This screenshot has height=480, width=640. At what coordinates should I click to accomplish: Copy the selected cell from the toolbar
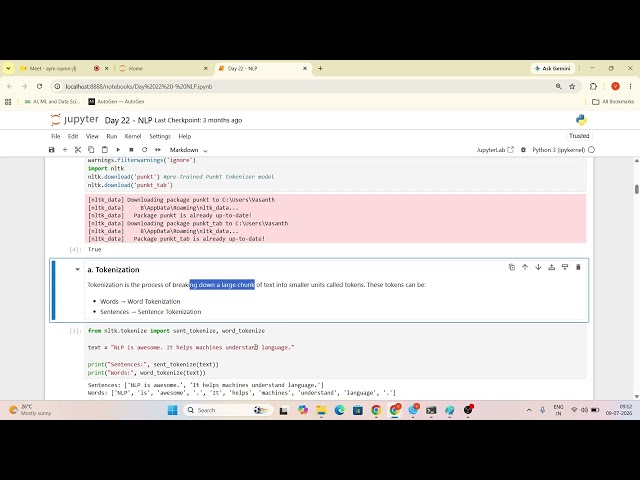pyautogui.click(x=91, y=150)
